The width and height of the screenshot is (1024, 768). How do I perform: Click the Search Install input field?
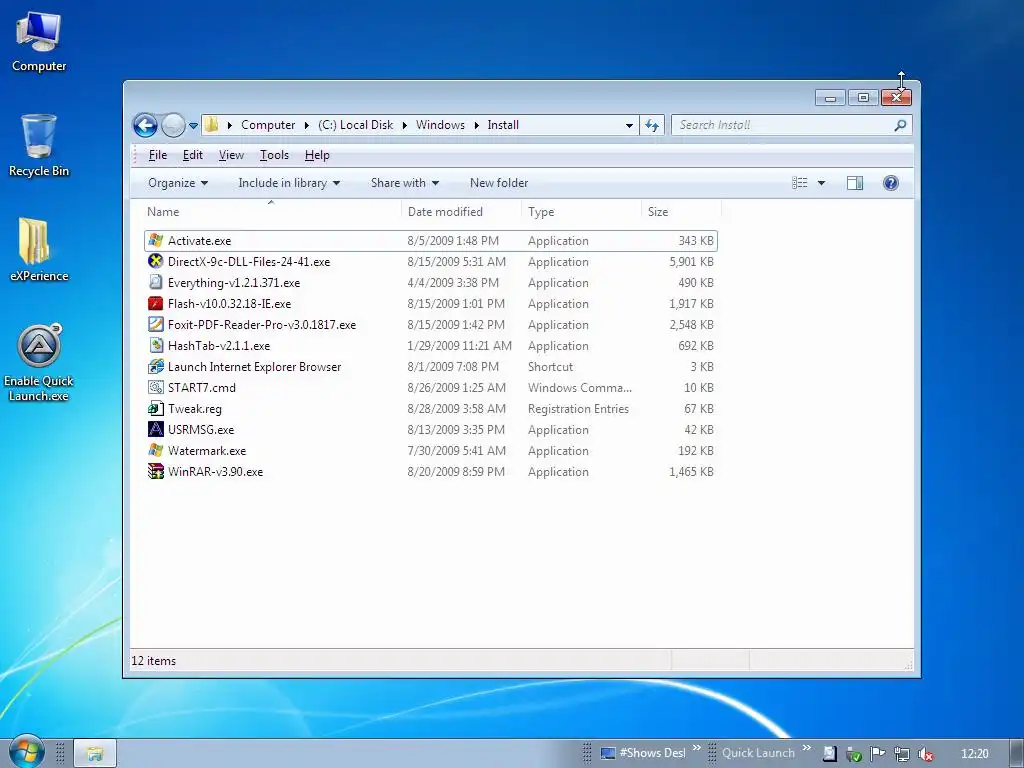[784, 125]
